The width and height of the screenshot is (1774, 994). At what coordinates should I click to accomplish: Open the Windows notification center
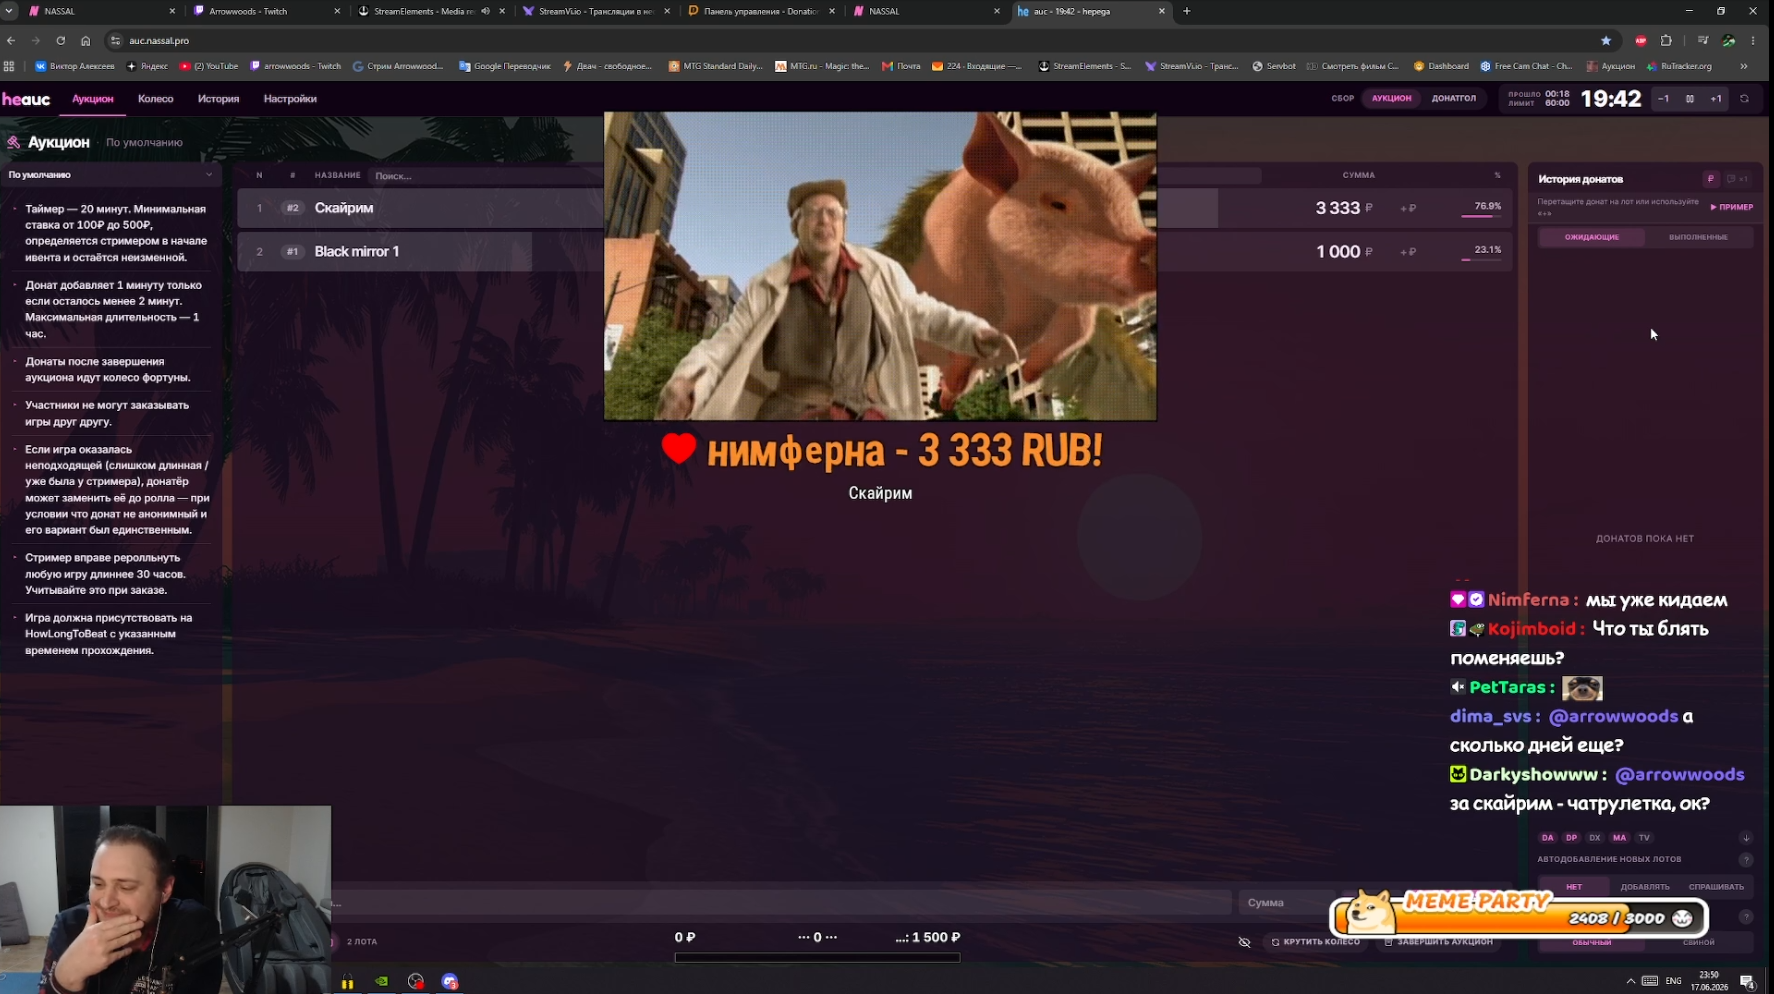1747,981
